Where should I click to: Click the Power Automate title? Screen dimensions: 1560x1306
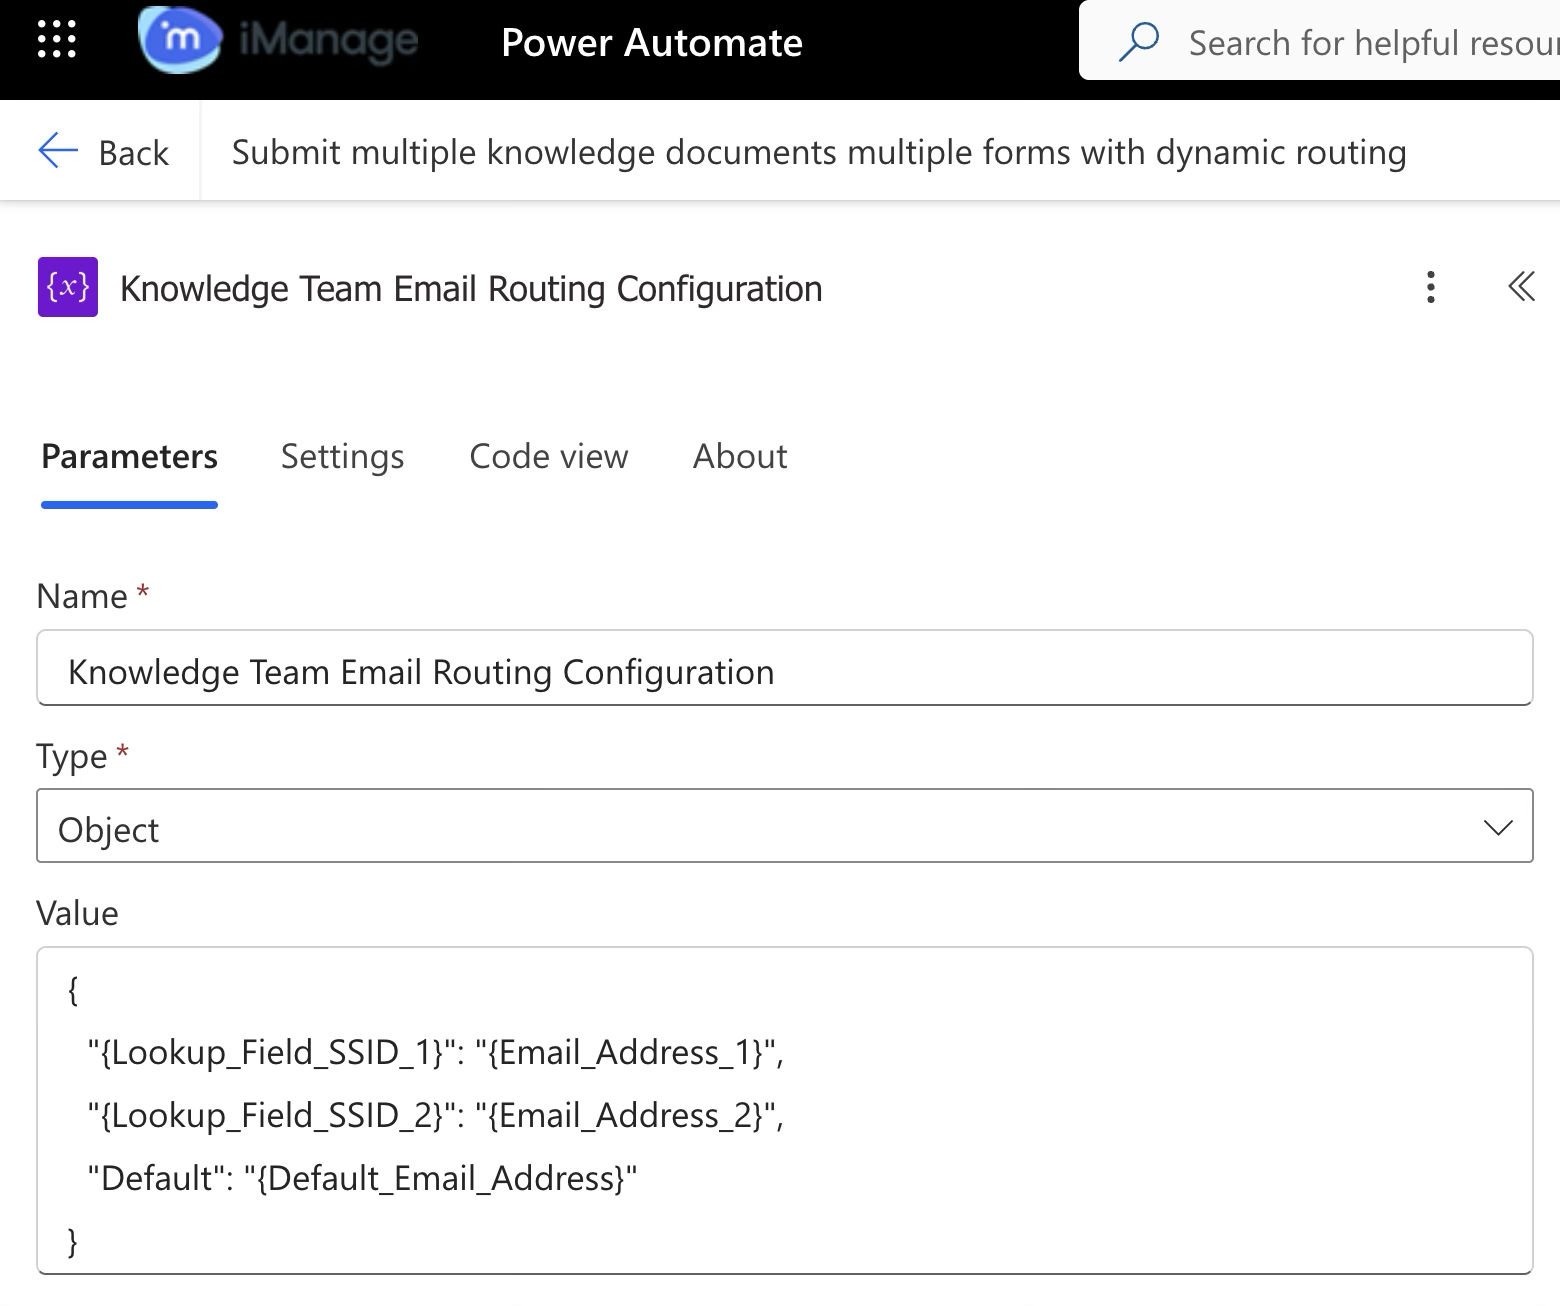[652, 43]
